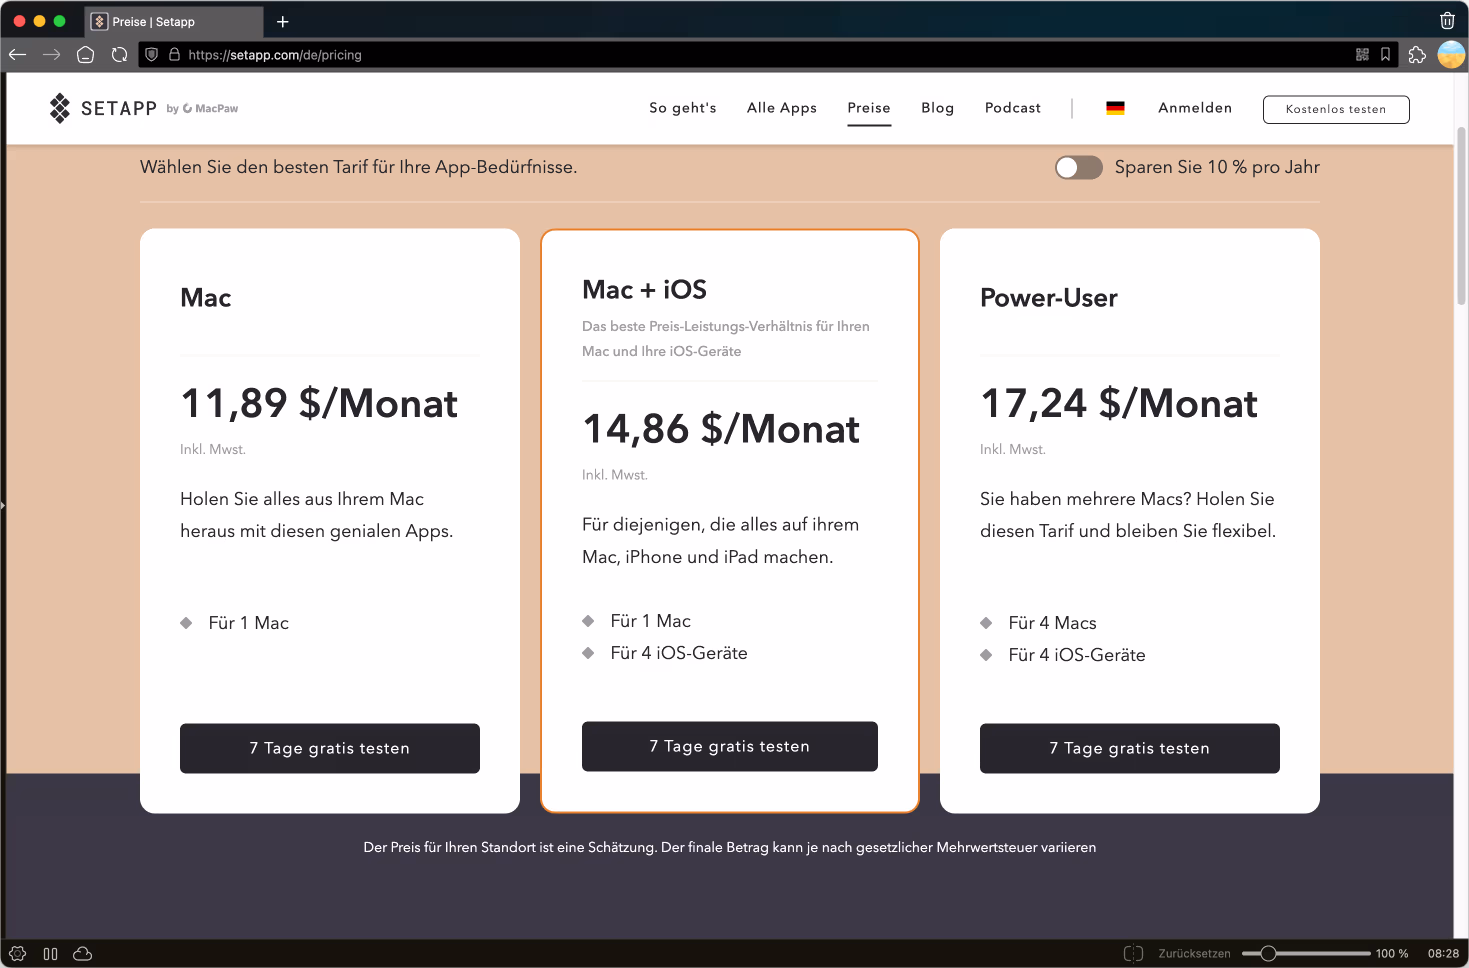Select the Preise | Setapp browser tab
Image resolution: width=1469 pixels, height=968 pixels.
point(175,22)
